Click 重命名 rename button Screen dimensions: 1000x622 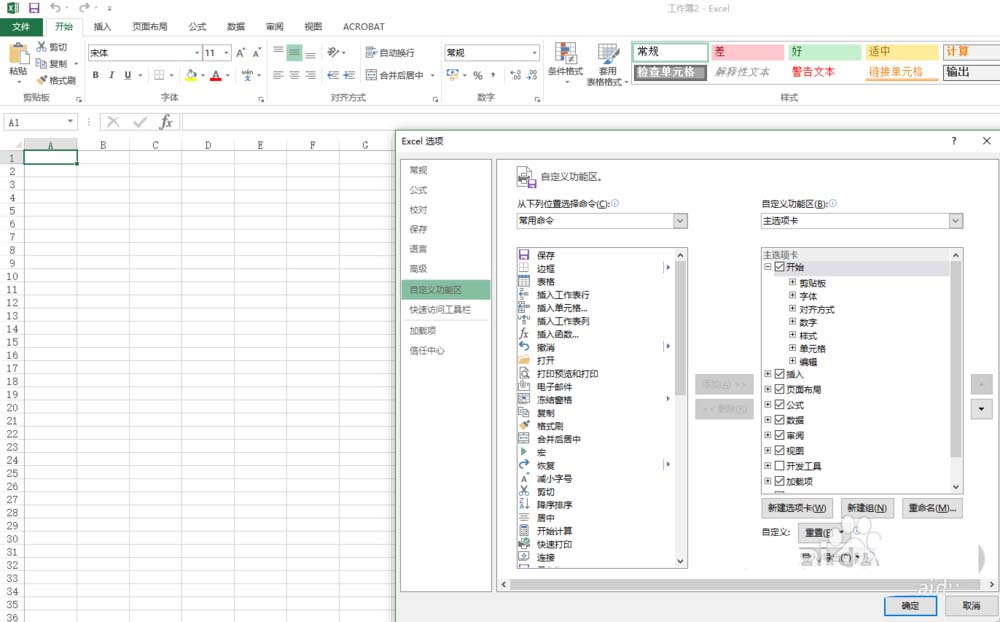(932, 508)
